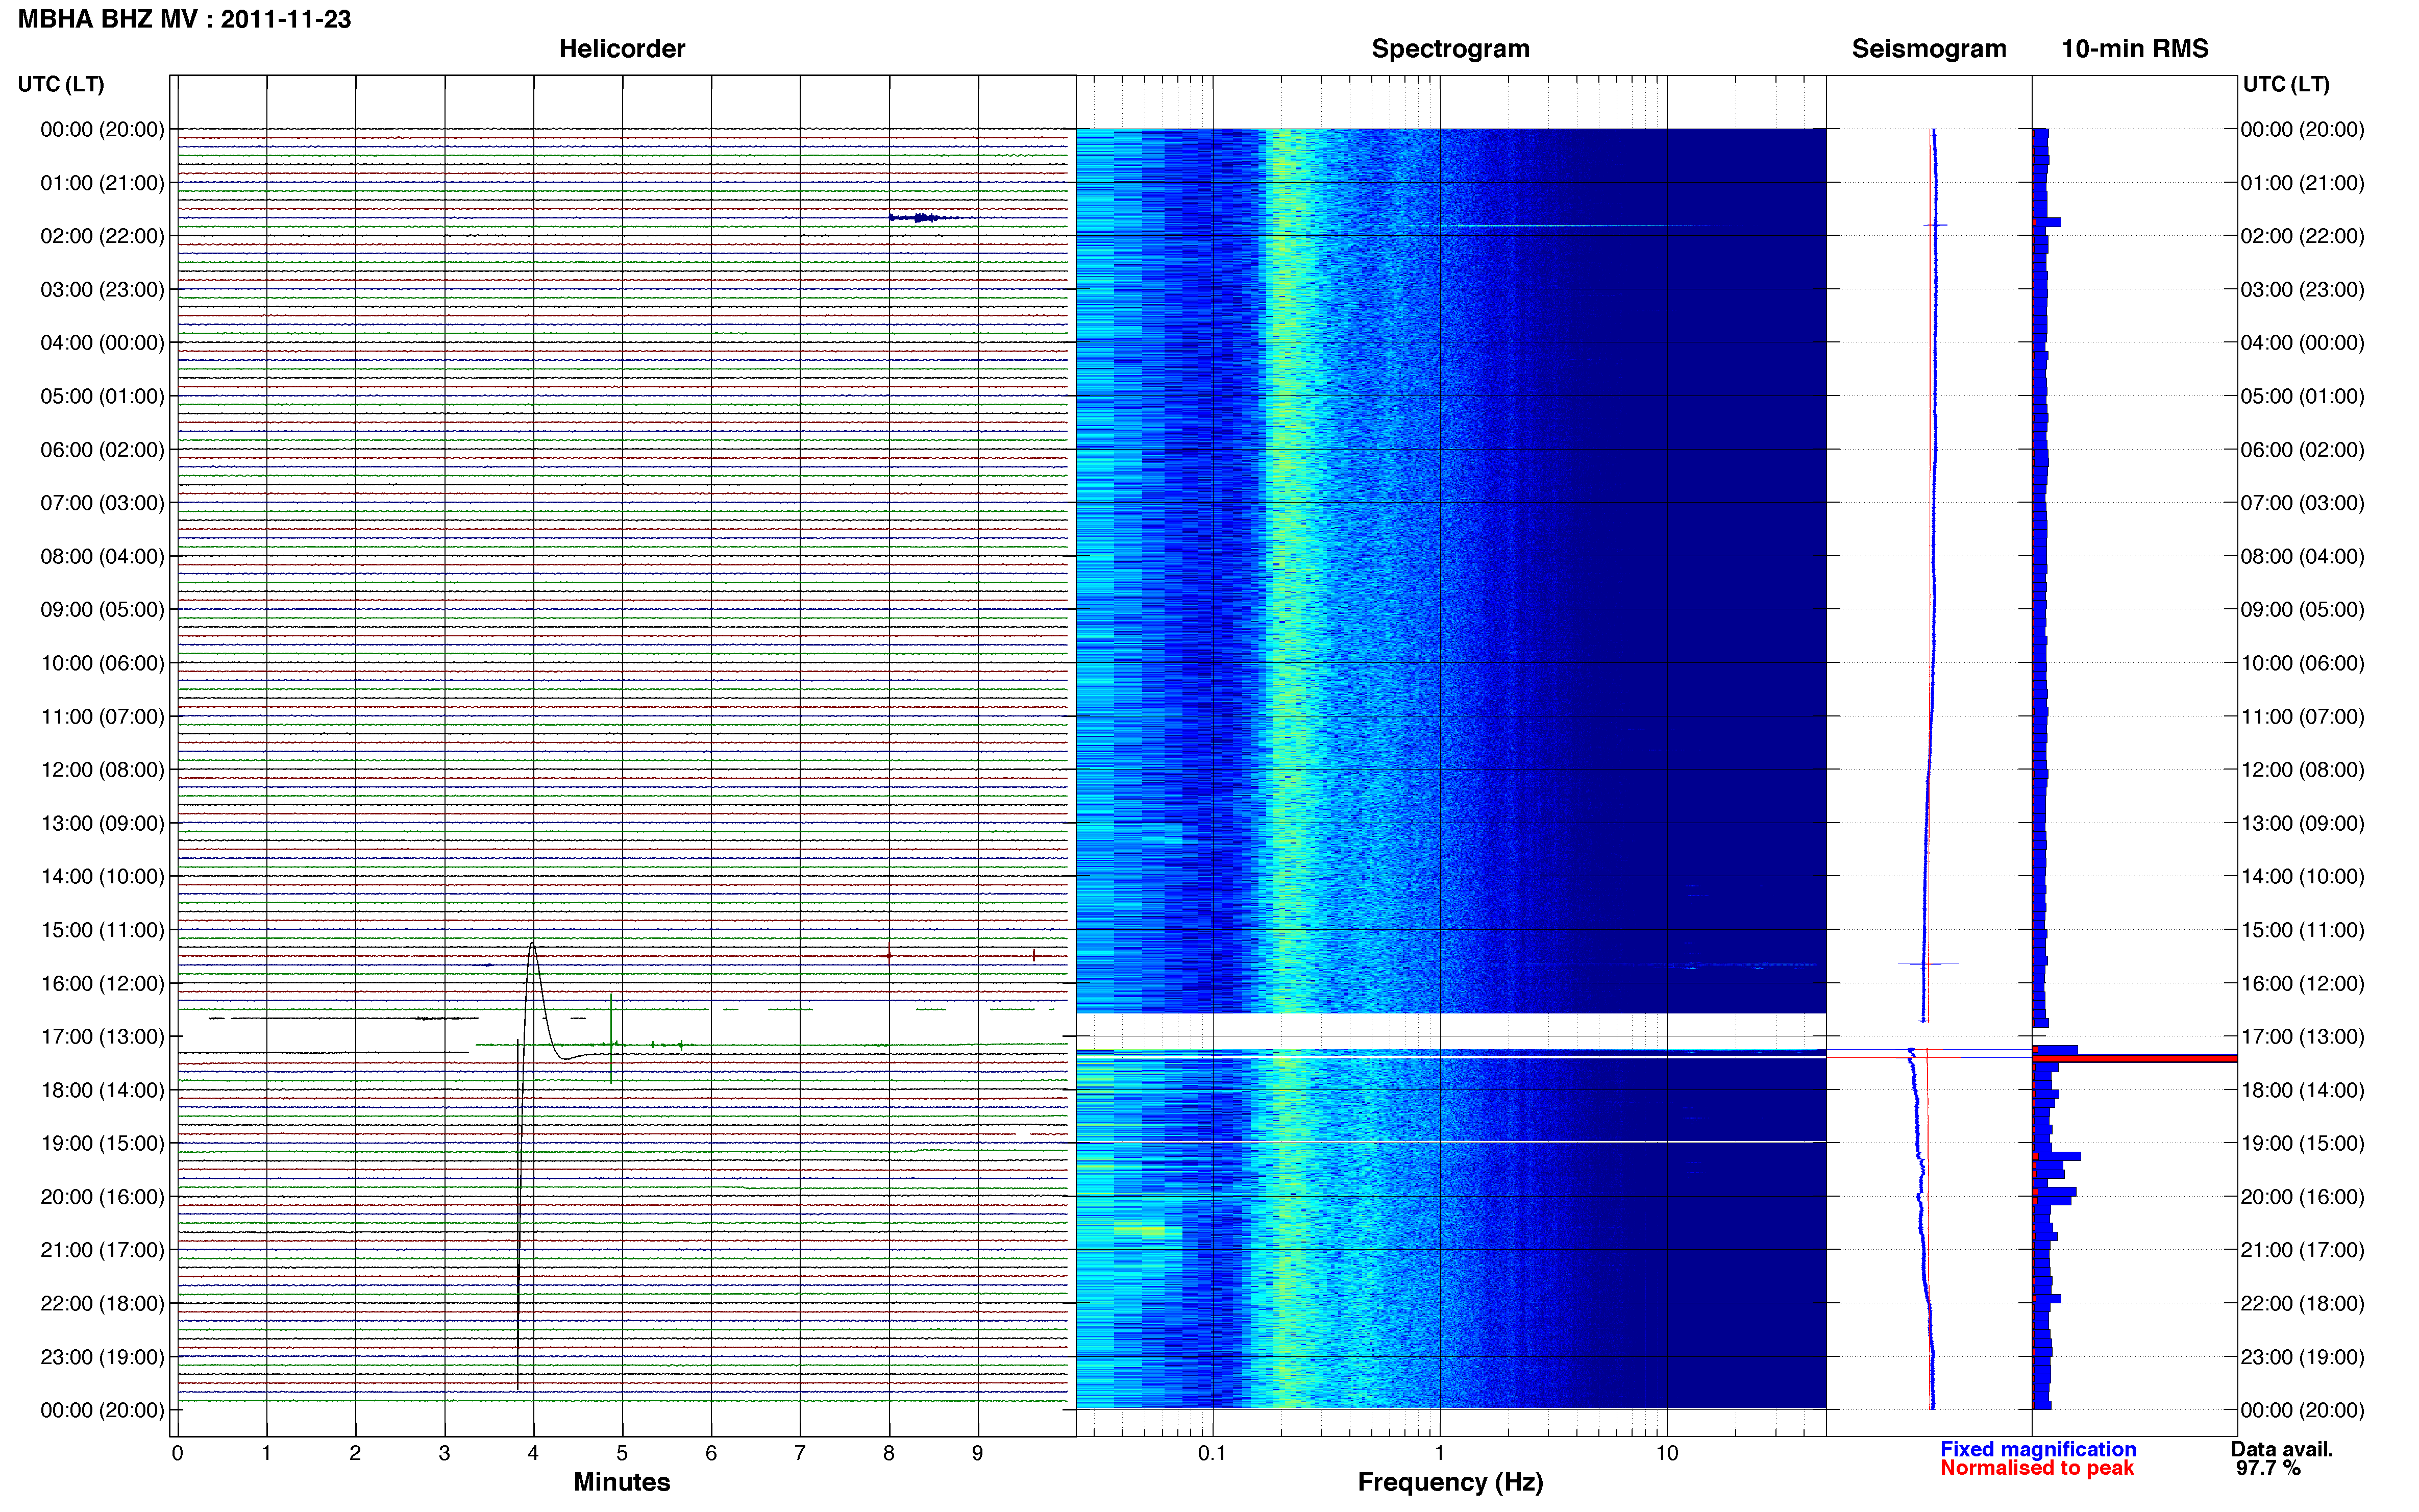Click the '9' tick on the Minutes axis
The image size is (2419, 1512).
click(x=978, y=1453)
